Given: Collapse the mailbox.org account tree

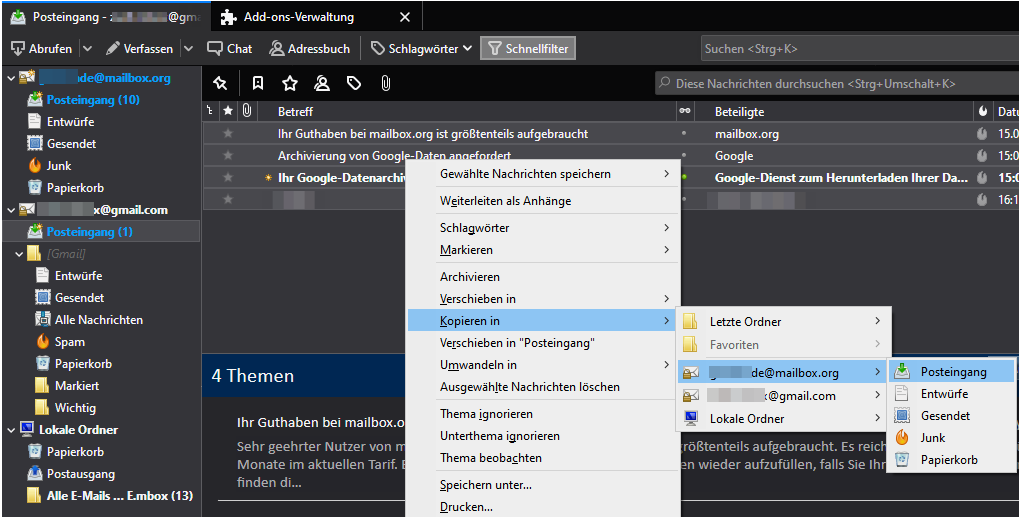Looking at the screenshot, I should click(10, 78).
